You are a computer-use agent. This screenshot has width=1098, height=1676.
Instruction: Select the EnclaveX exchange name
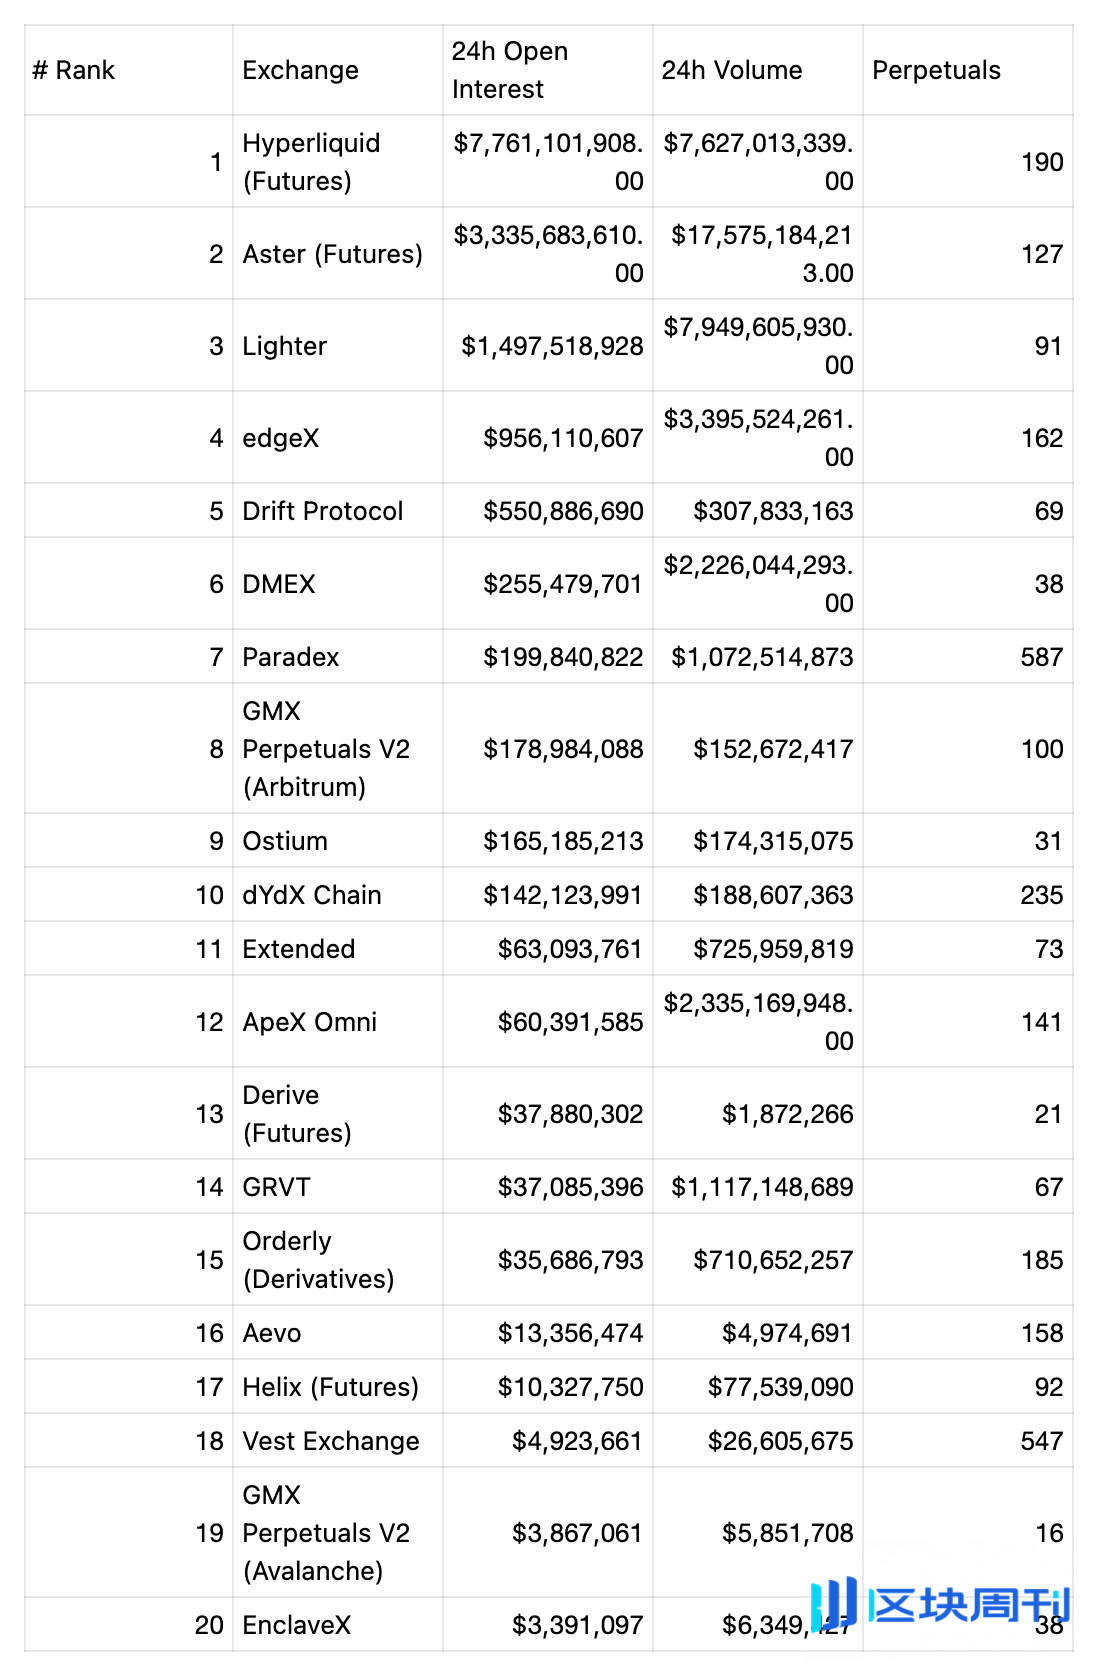coord(296,1625)
